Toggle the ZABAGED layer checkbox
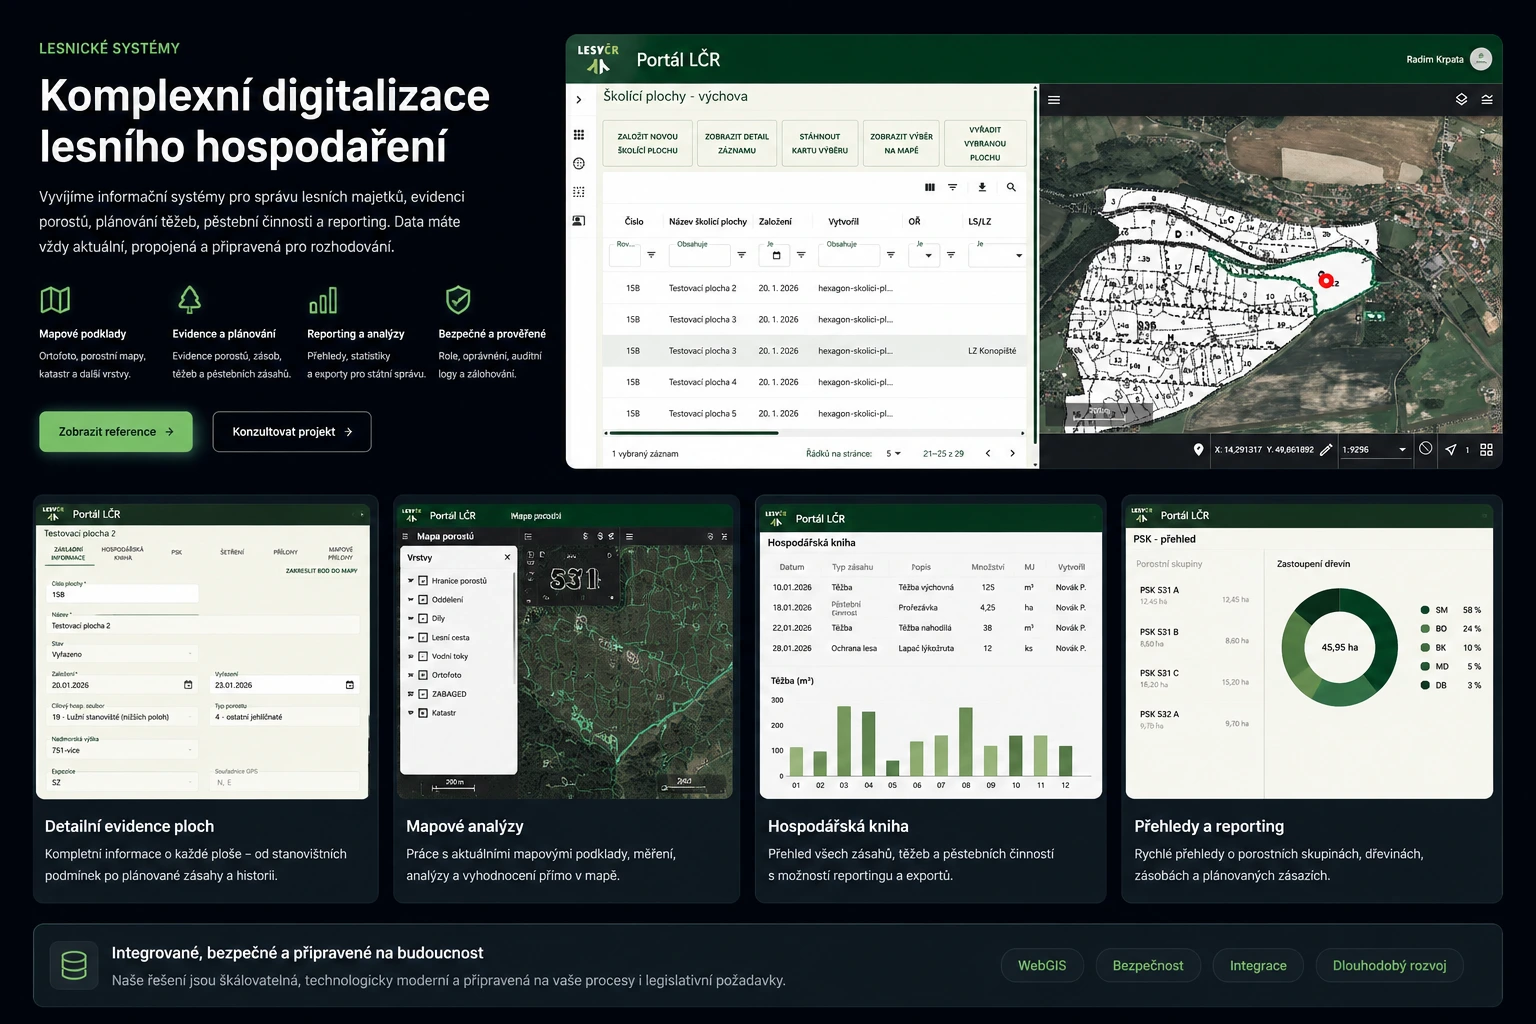Viewport: 1536px width, 1024px height. tap(423, 694)
